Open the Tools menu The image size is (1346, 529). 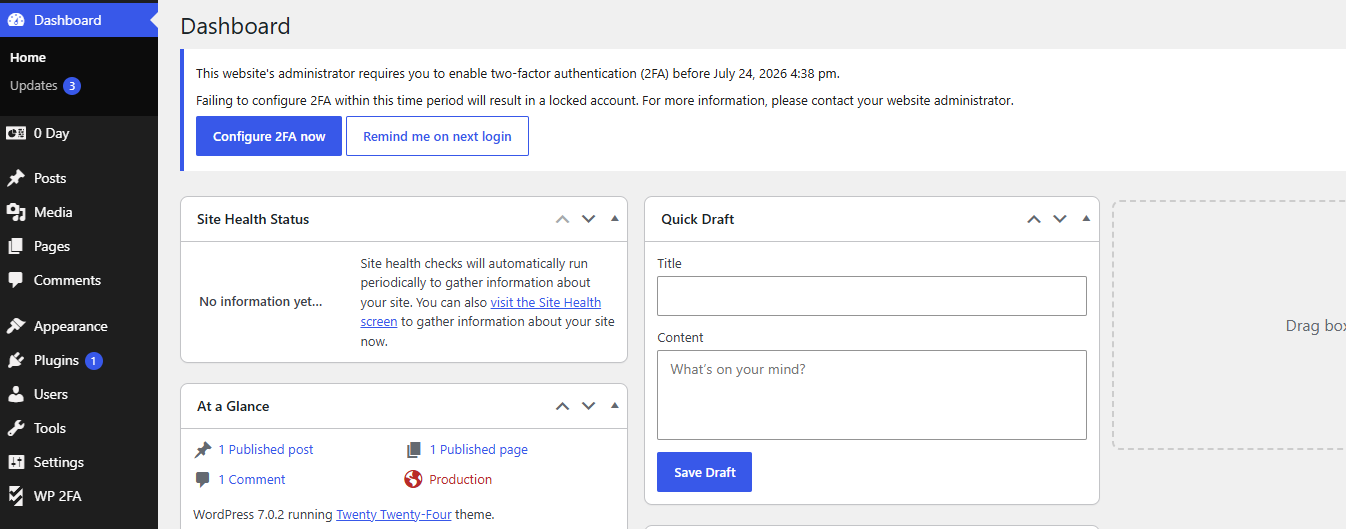pyautogui.click(x=79, y=428)
